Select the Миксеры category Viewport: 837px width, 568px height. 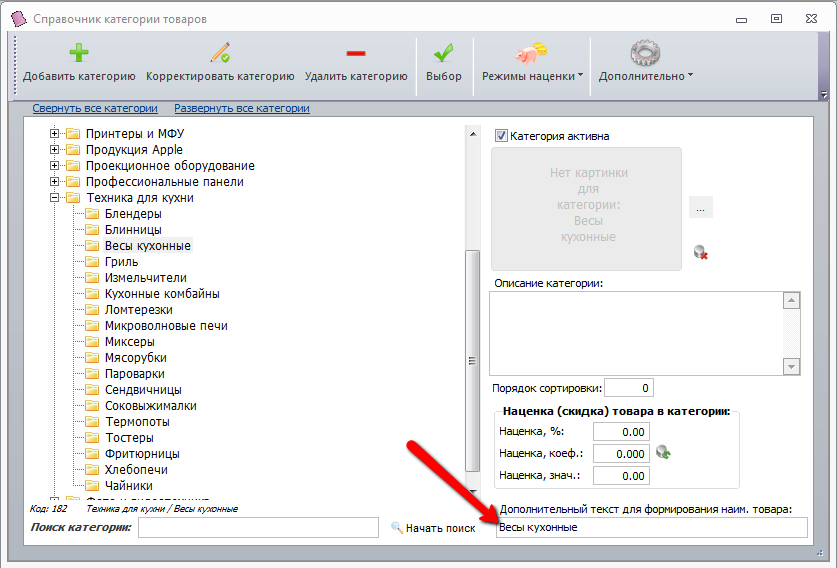130,342
